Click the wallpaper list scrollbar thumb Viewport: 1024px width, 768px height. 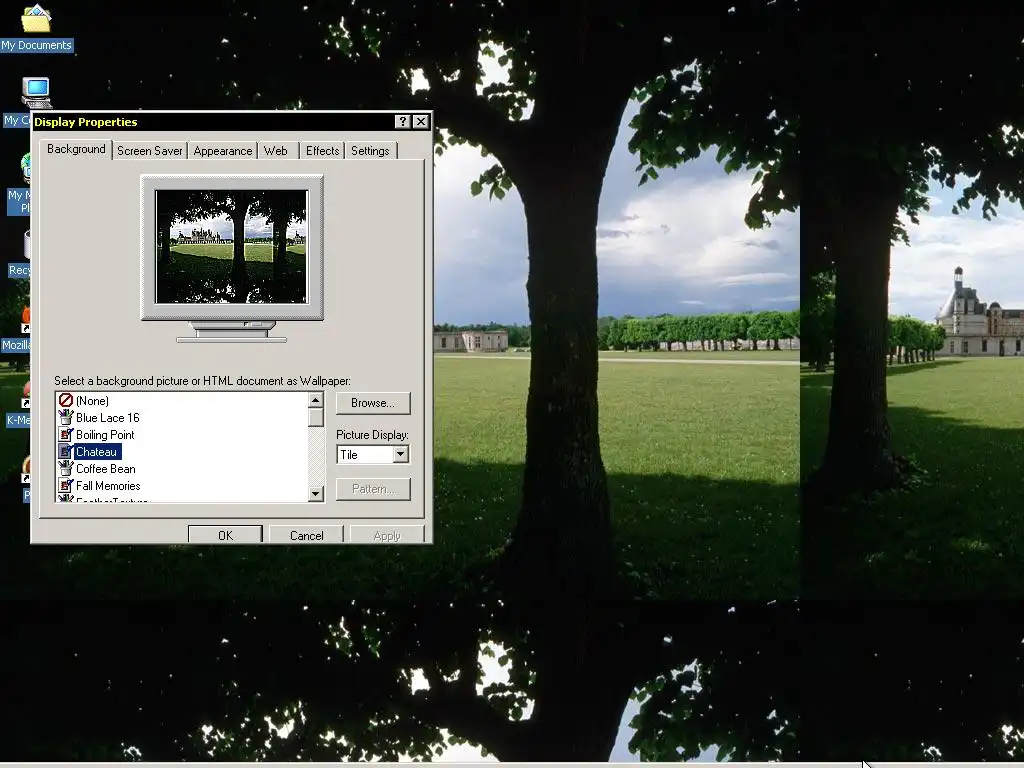[x=315, y=417]
